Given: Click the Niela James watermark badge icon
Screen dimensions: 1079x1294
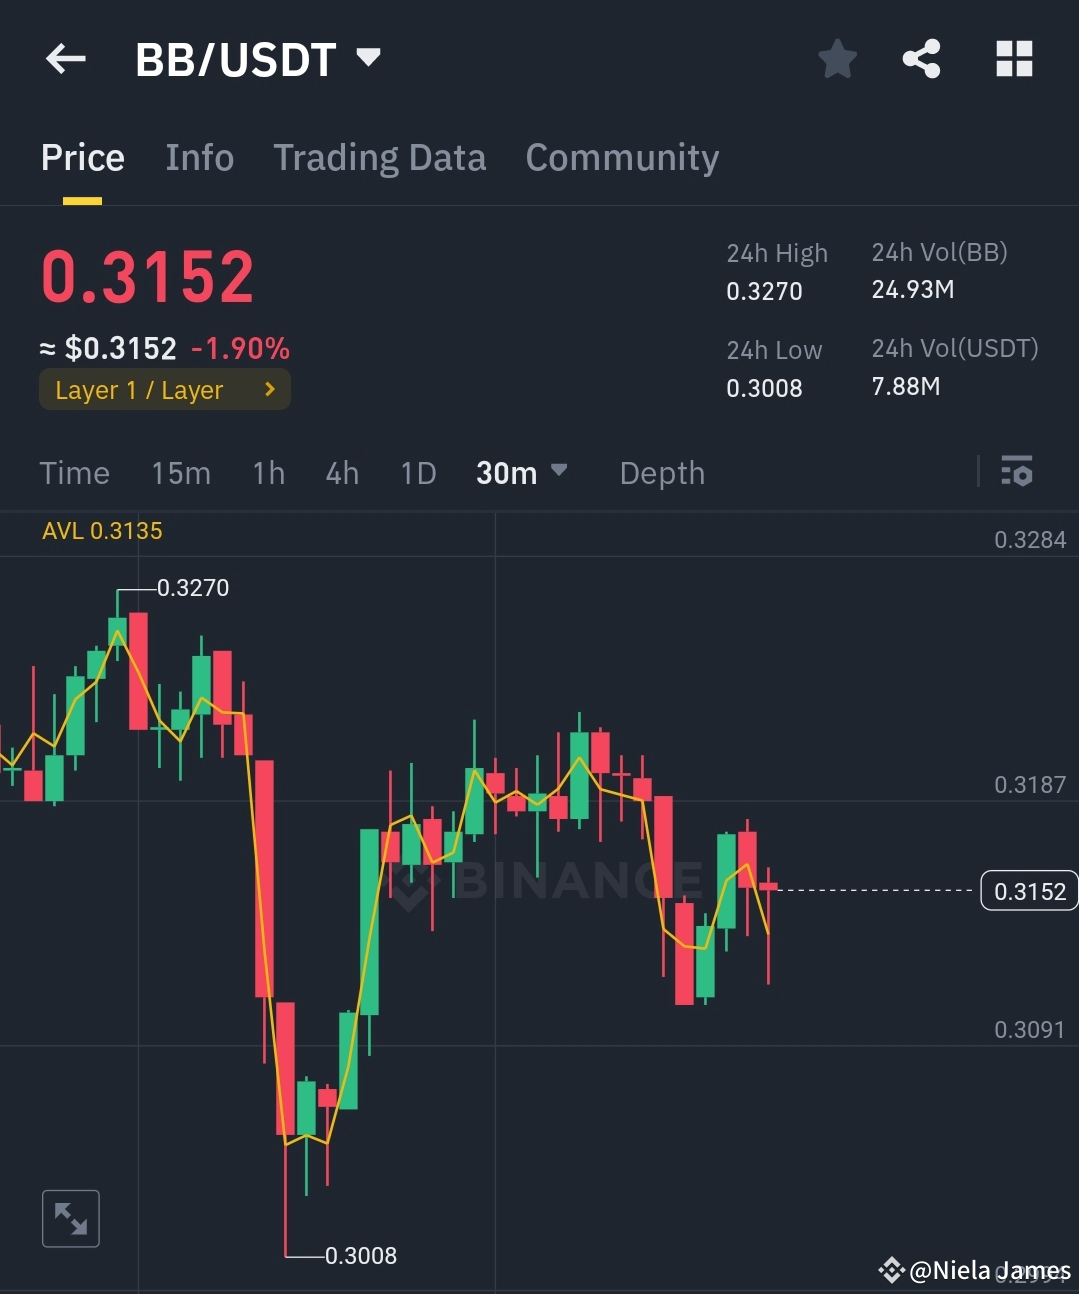Looking at the screenshot, I should 891,1270.
